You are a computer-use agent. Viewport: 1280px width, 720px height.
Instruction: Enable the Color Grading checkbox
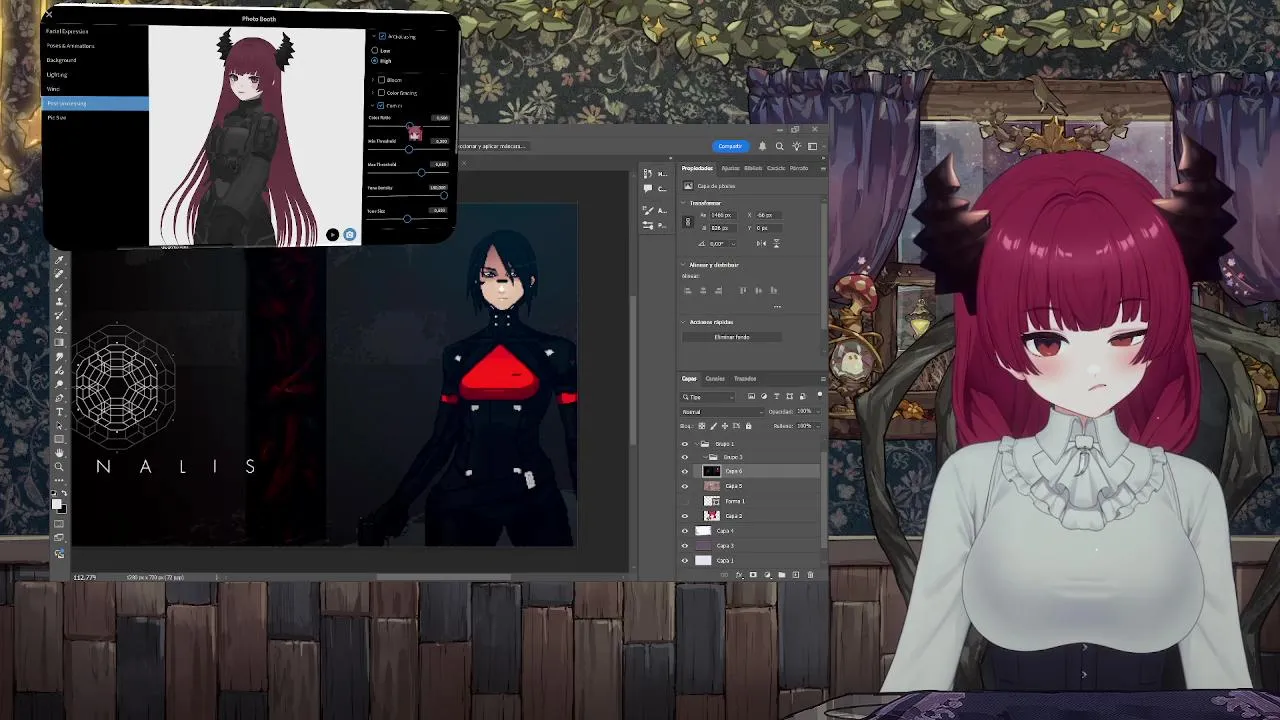pyautogui.click(x=381, y=92)
